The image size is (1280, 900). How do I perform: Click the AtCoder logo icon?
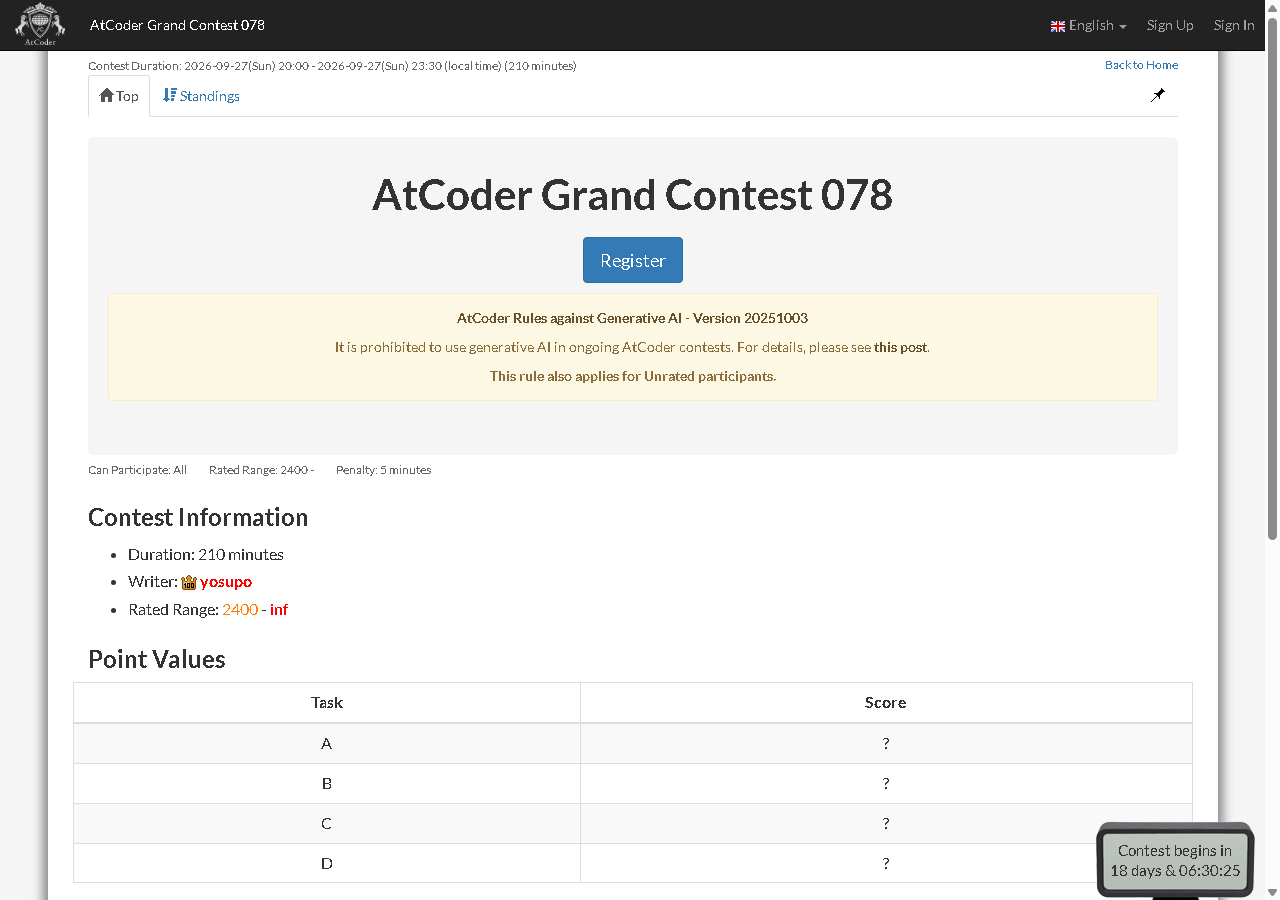coord(40,25)
